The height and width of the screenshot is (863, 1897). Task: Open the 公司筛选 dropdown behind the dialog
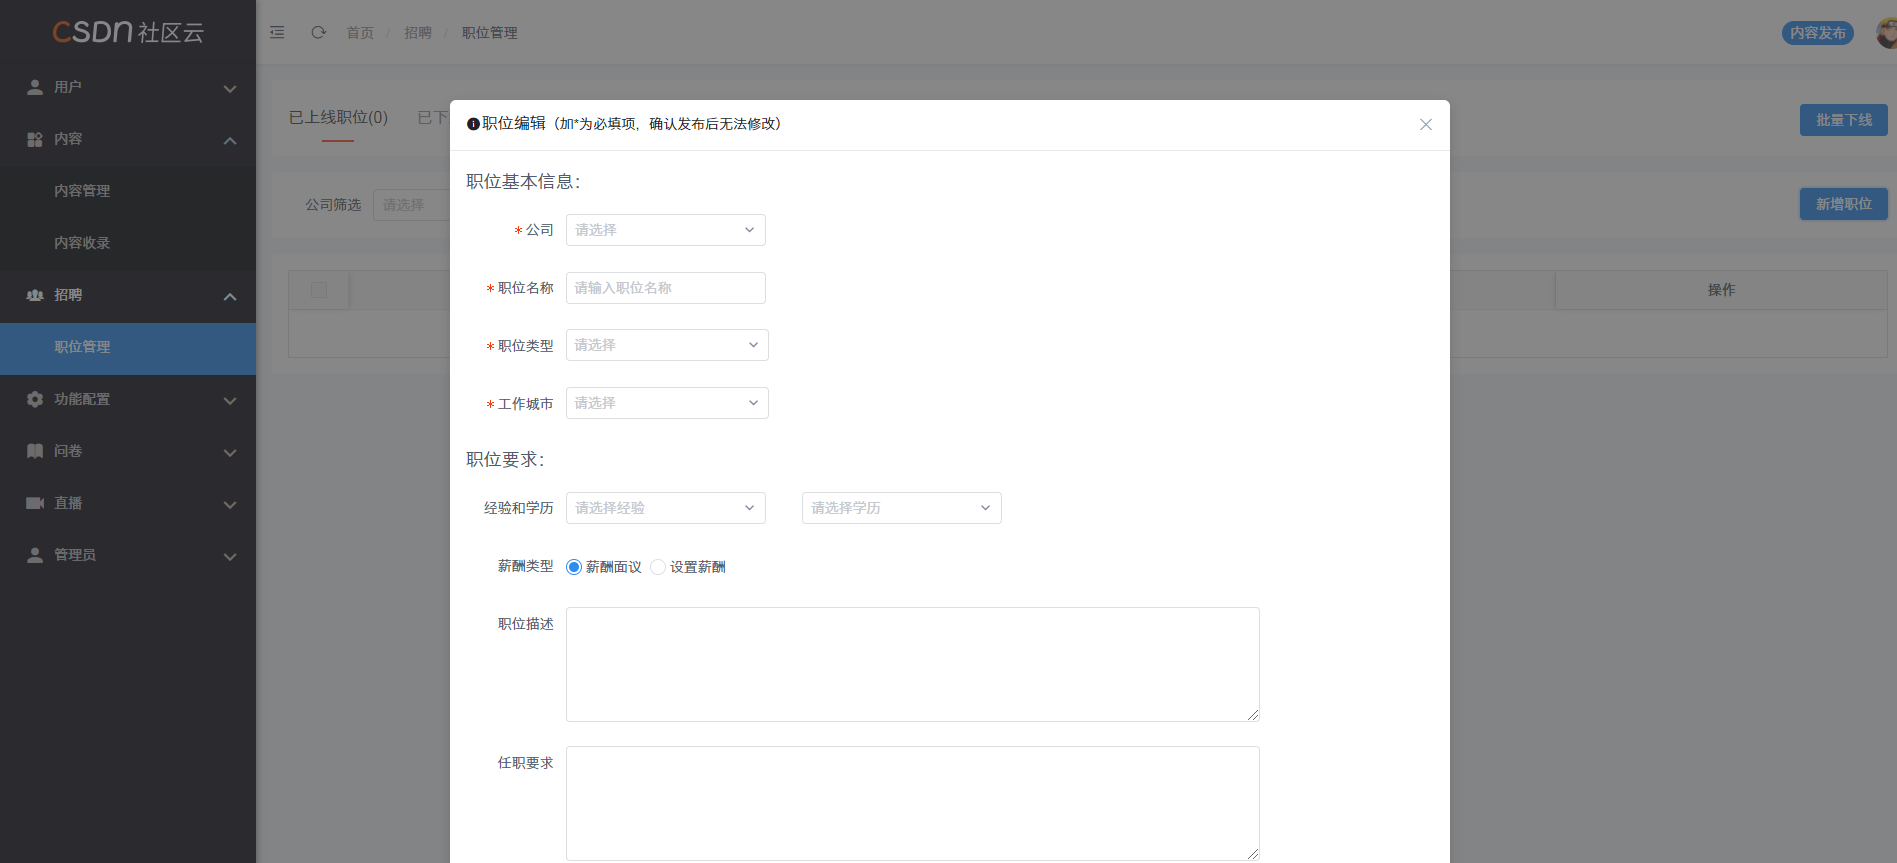tap(412, 205)
